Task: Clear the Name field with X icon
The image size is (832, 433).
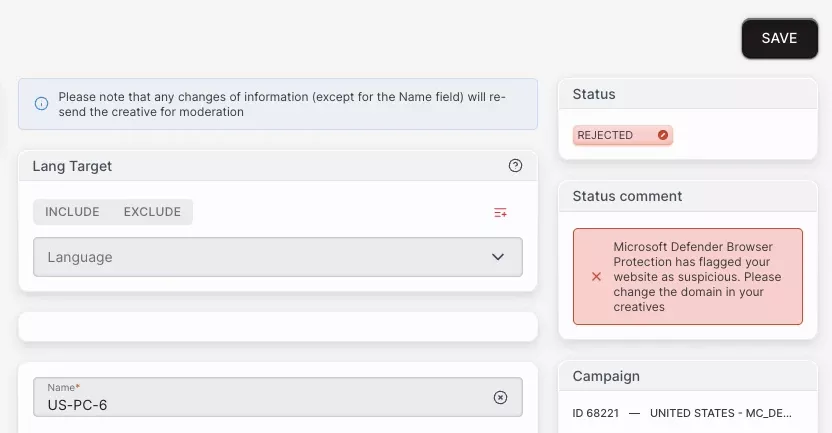Action: [x=500, y=397]
